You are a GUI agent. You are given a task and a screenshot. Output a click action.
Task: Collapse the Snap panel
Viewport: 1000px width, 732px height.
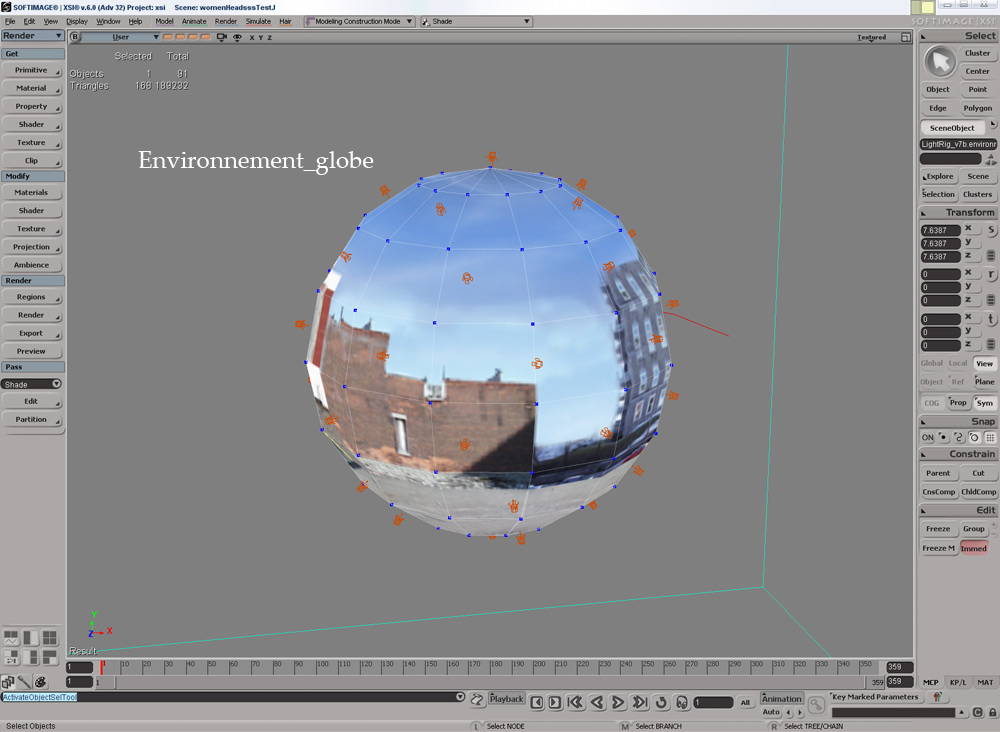click(923, 421)
